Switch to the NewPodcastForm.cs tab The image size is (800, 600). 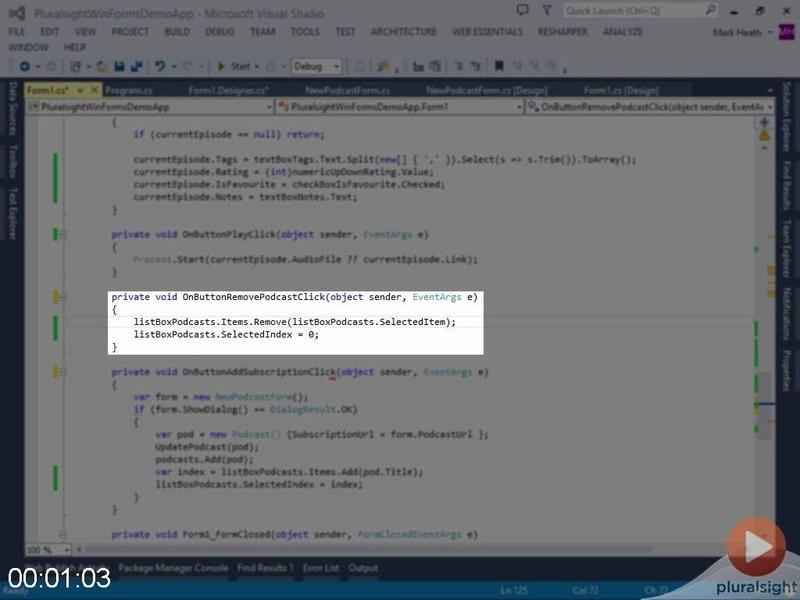click(347, 91)
